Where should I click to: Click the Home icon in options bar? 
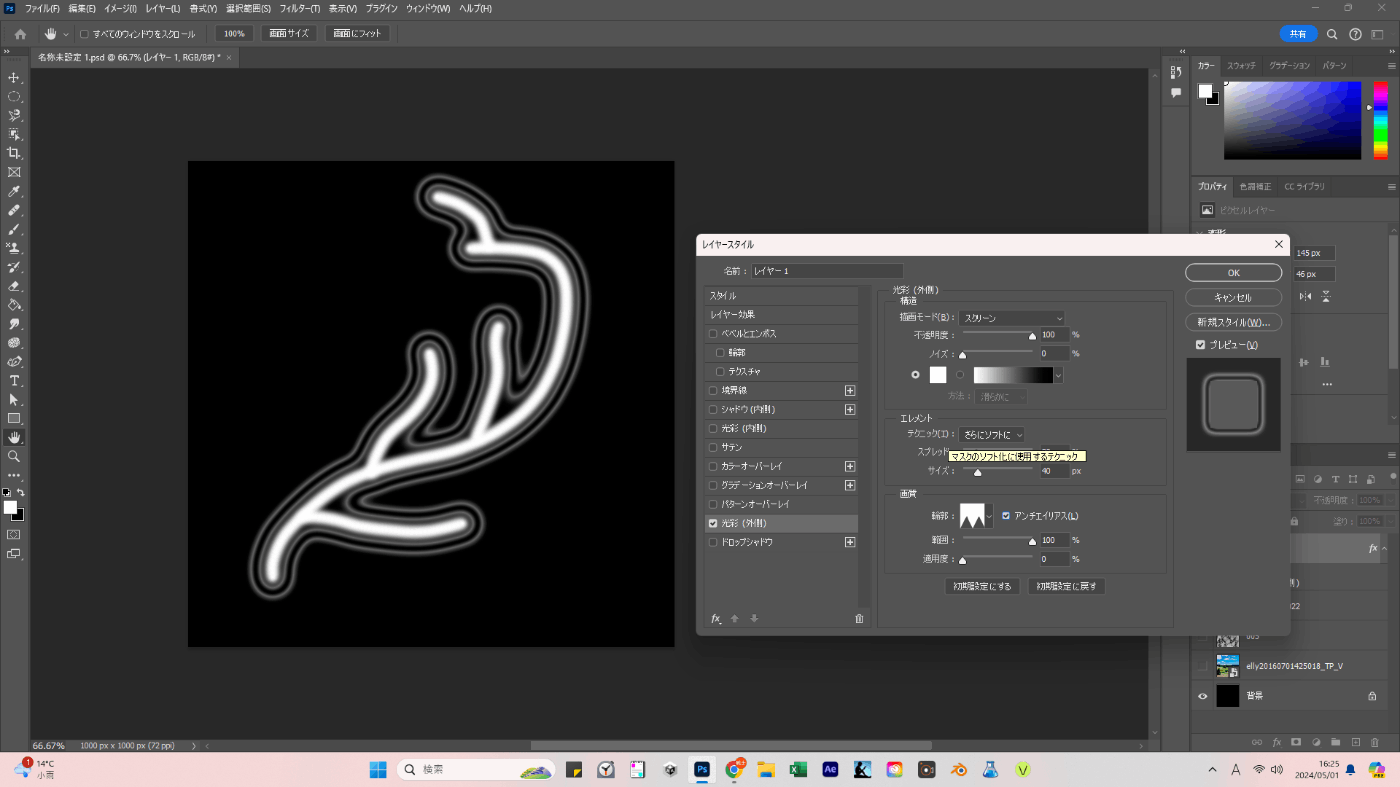click(20, 34)
